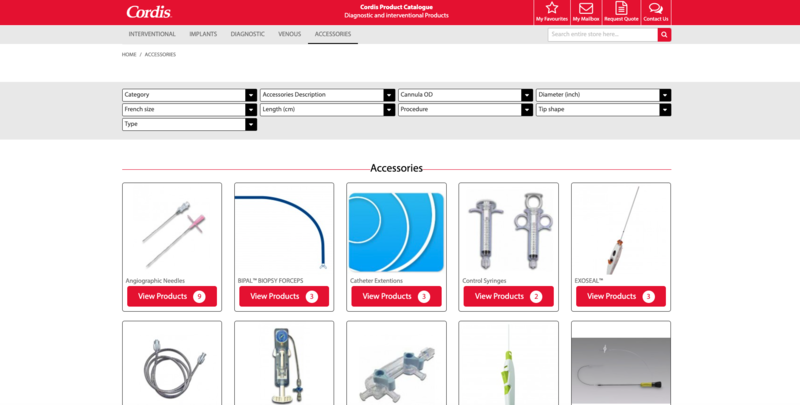Open the Venous menu
The width and height of the screenshot is (800, 405).
pos(289,34)
